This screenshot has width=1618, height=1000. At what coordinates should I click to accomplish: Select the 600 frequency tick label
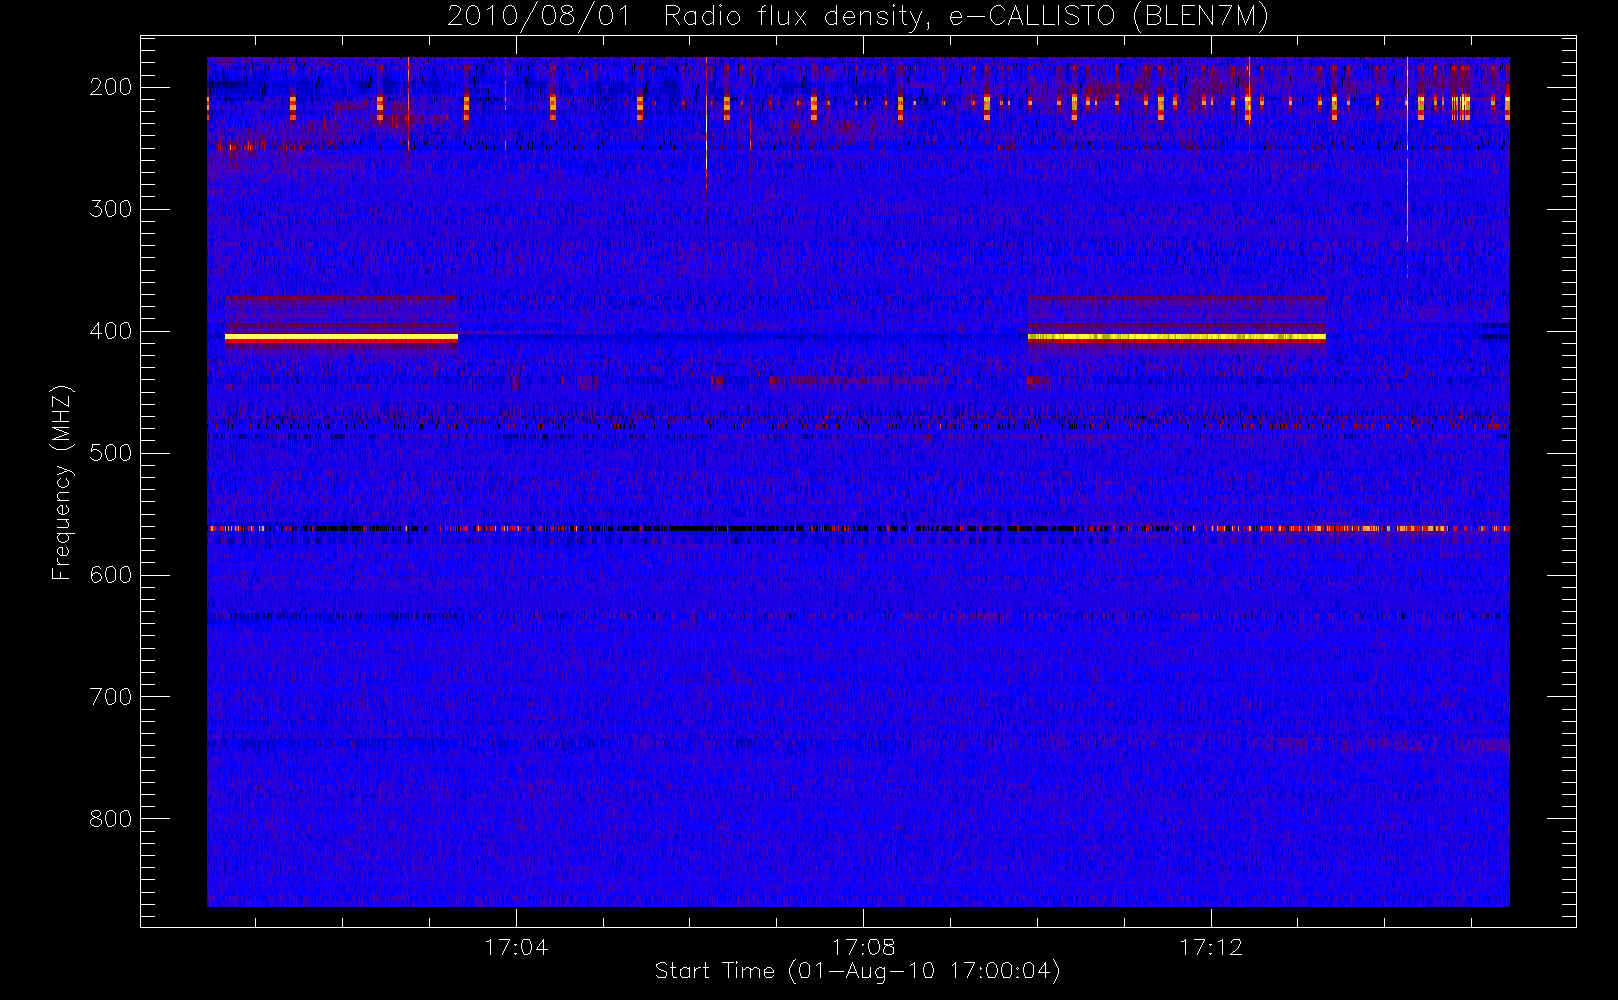[x=111, y=575]
